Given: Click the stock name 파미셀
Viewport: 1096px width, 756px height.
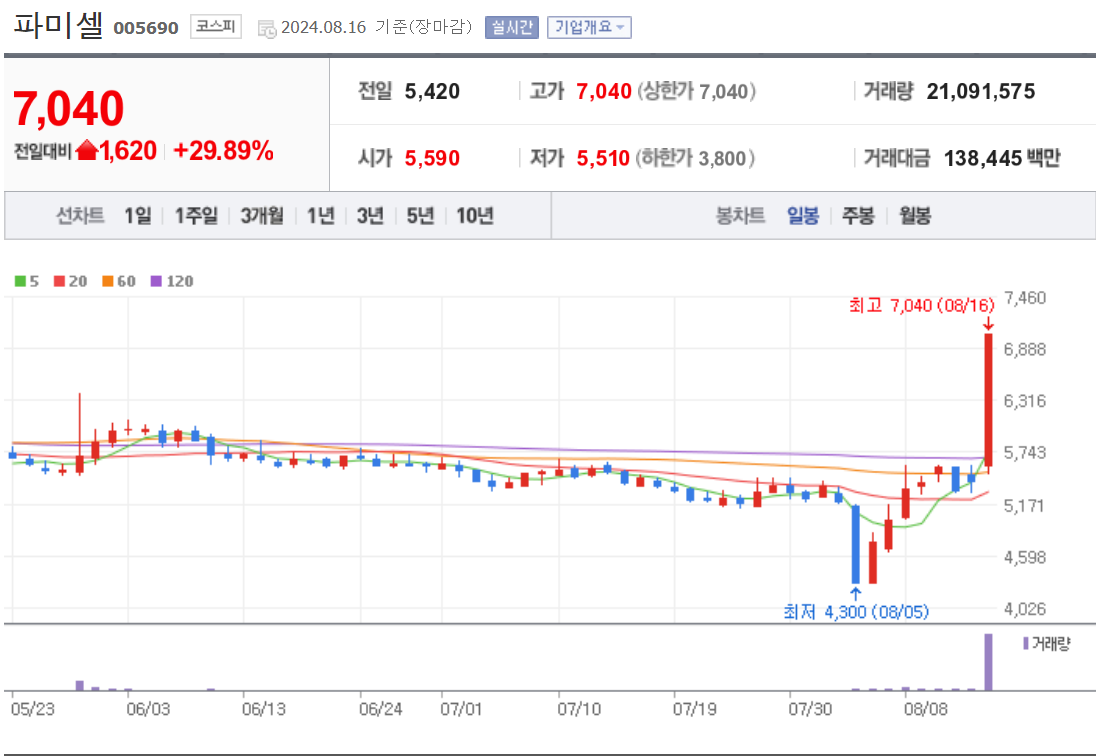Looking at the screenshot, I should point(58,25).
